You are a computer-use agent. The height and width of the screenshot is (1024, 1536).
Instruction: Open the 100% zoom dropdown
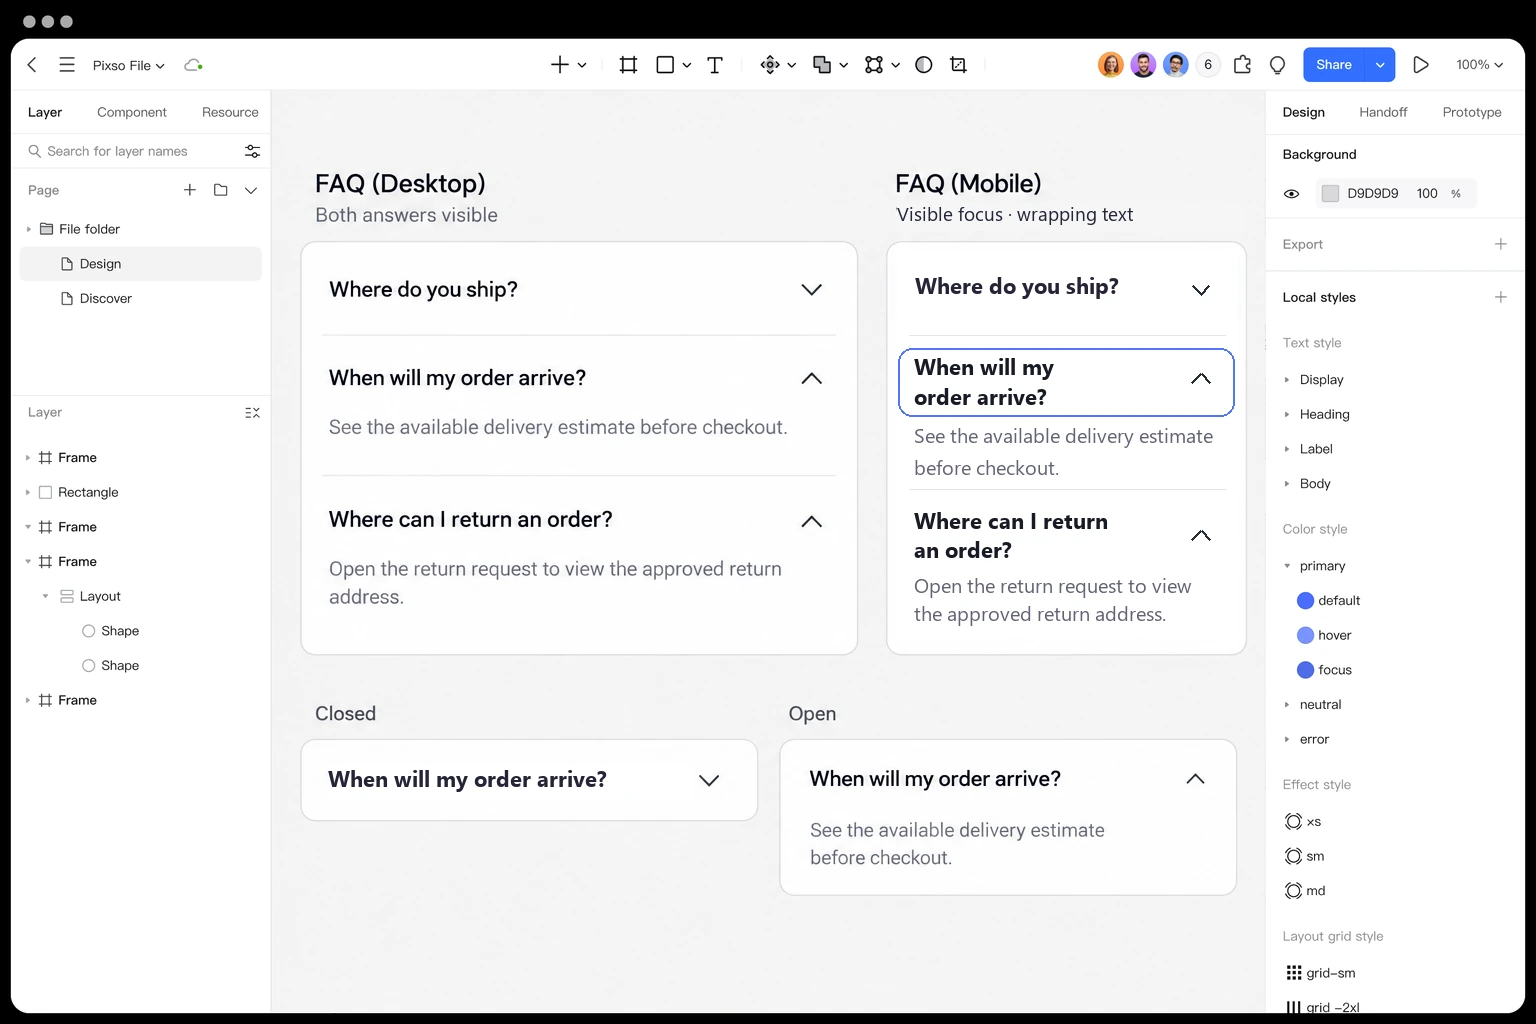click(1479, 65)
